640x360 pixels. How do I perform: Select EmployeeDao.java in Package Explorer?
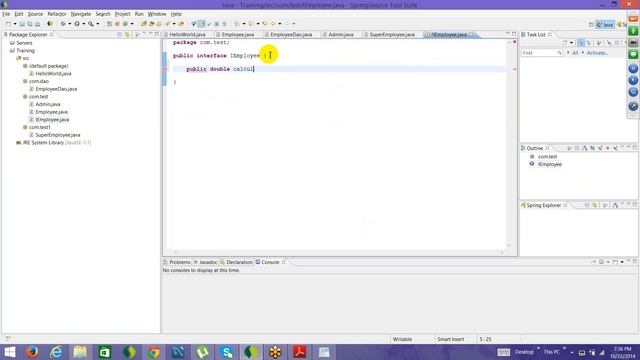point(56,89)
